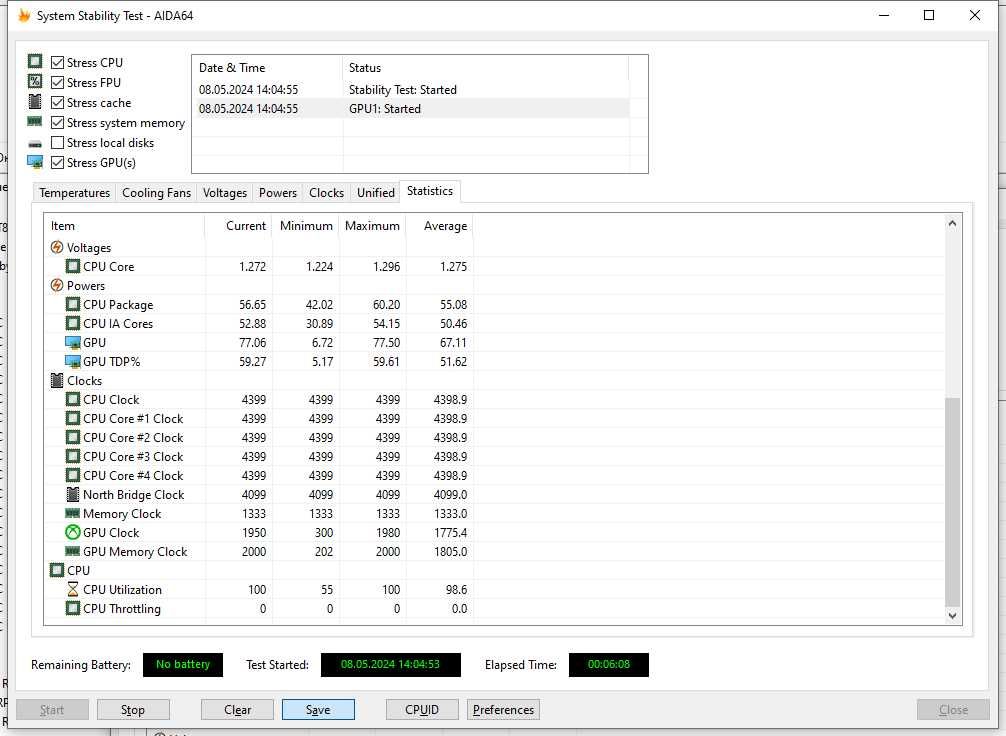Screen dimensions: 1006x736
Task: Select the CPU Core #2 Clock row label
Action: tap(133, 438)
